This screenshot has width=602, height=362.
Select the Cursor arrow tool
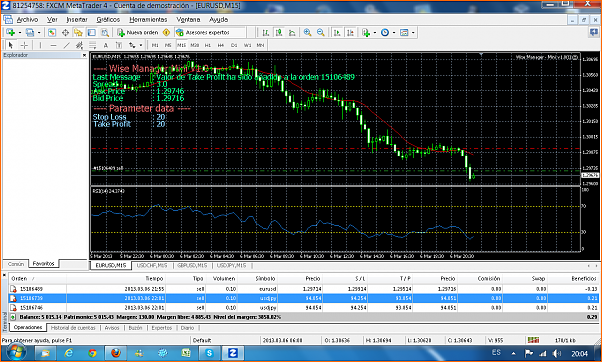pos(11,45)
